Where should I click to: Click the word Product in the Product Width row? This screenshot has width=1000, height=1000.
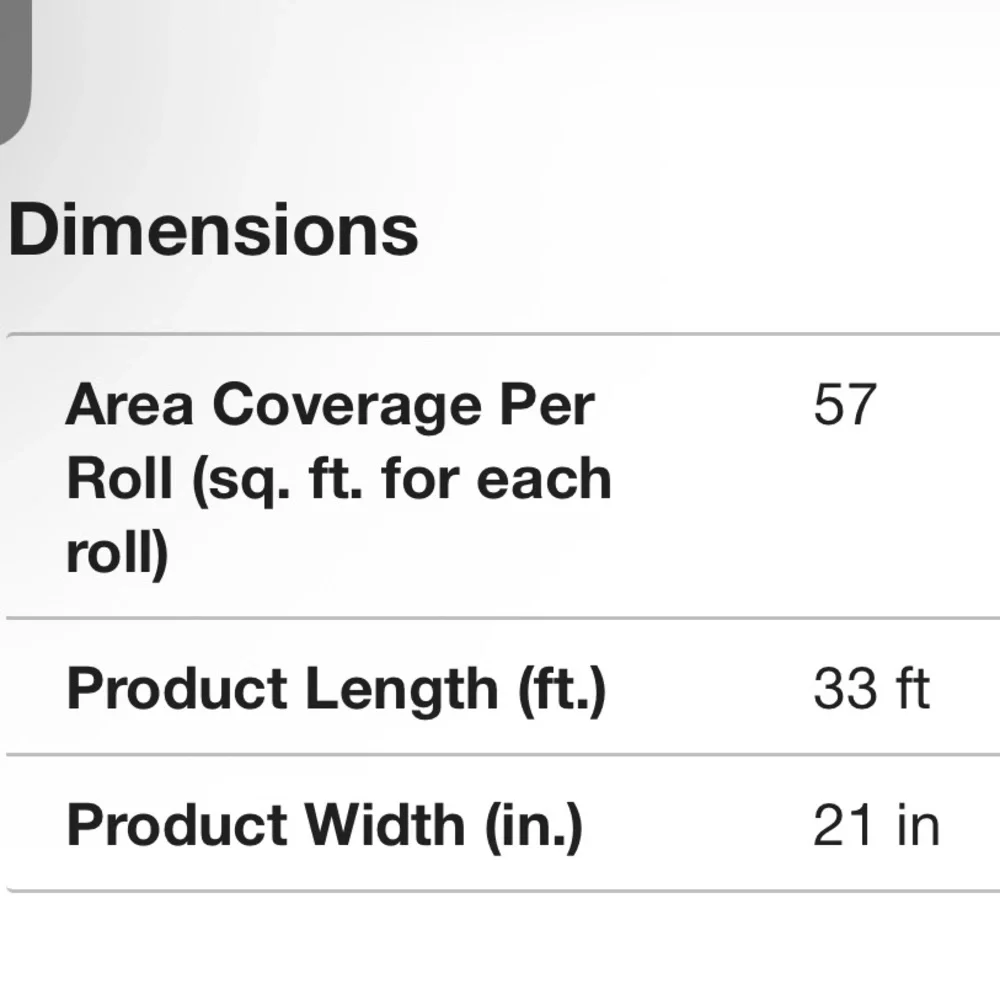[177, 825]
